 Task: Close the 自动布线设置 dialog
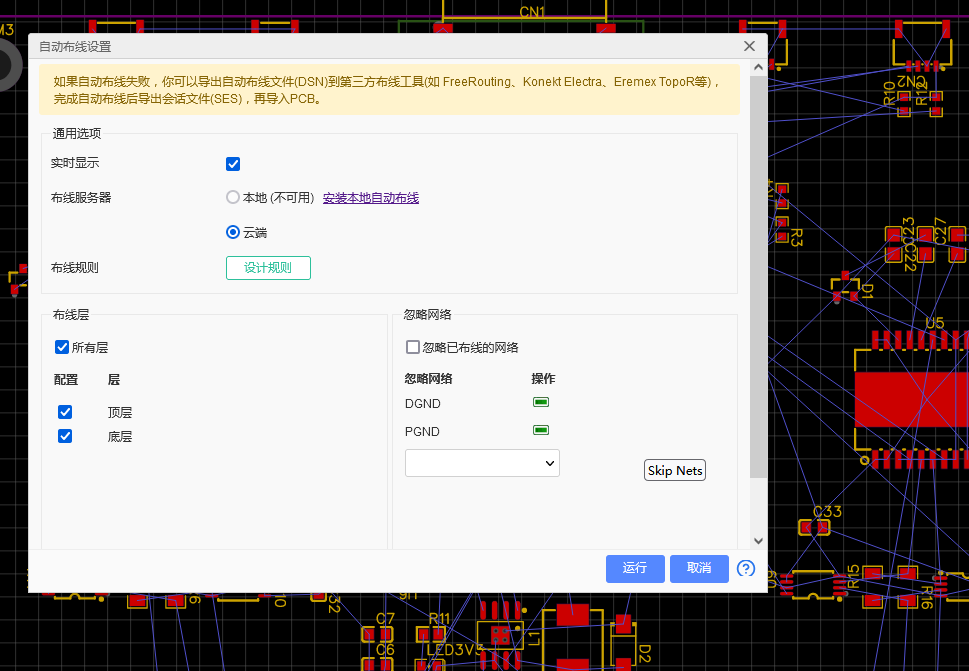coord(750,46)
